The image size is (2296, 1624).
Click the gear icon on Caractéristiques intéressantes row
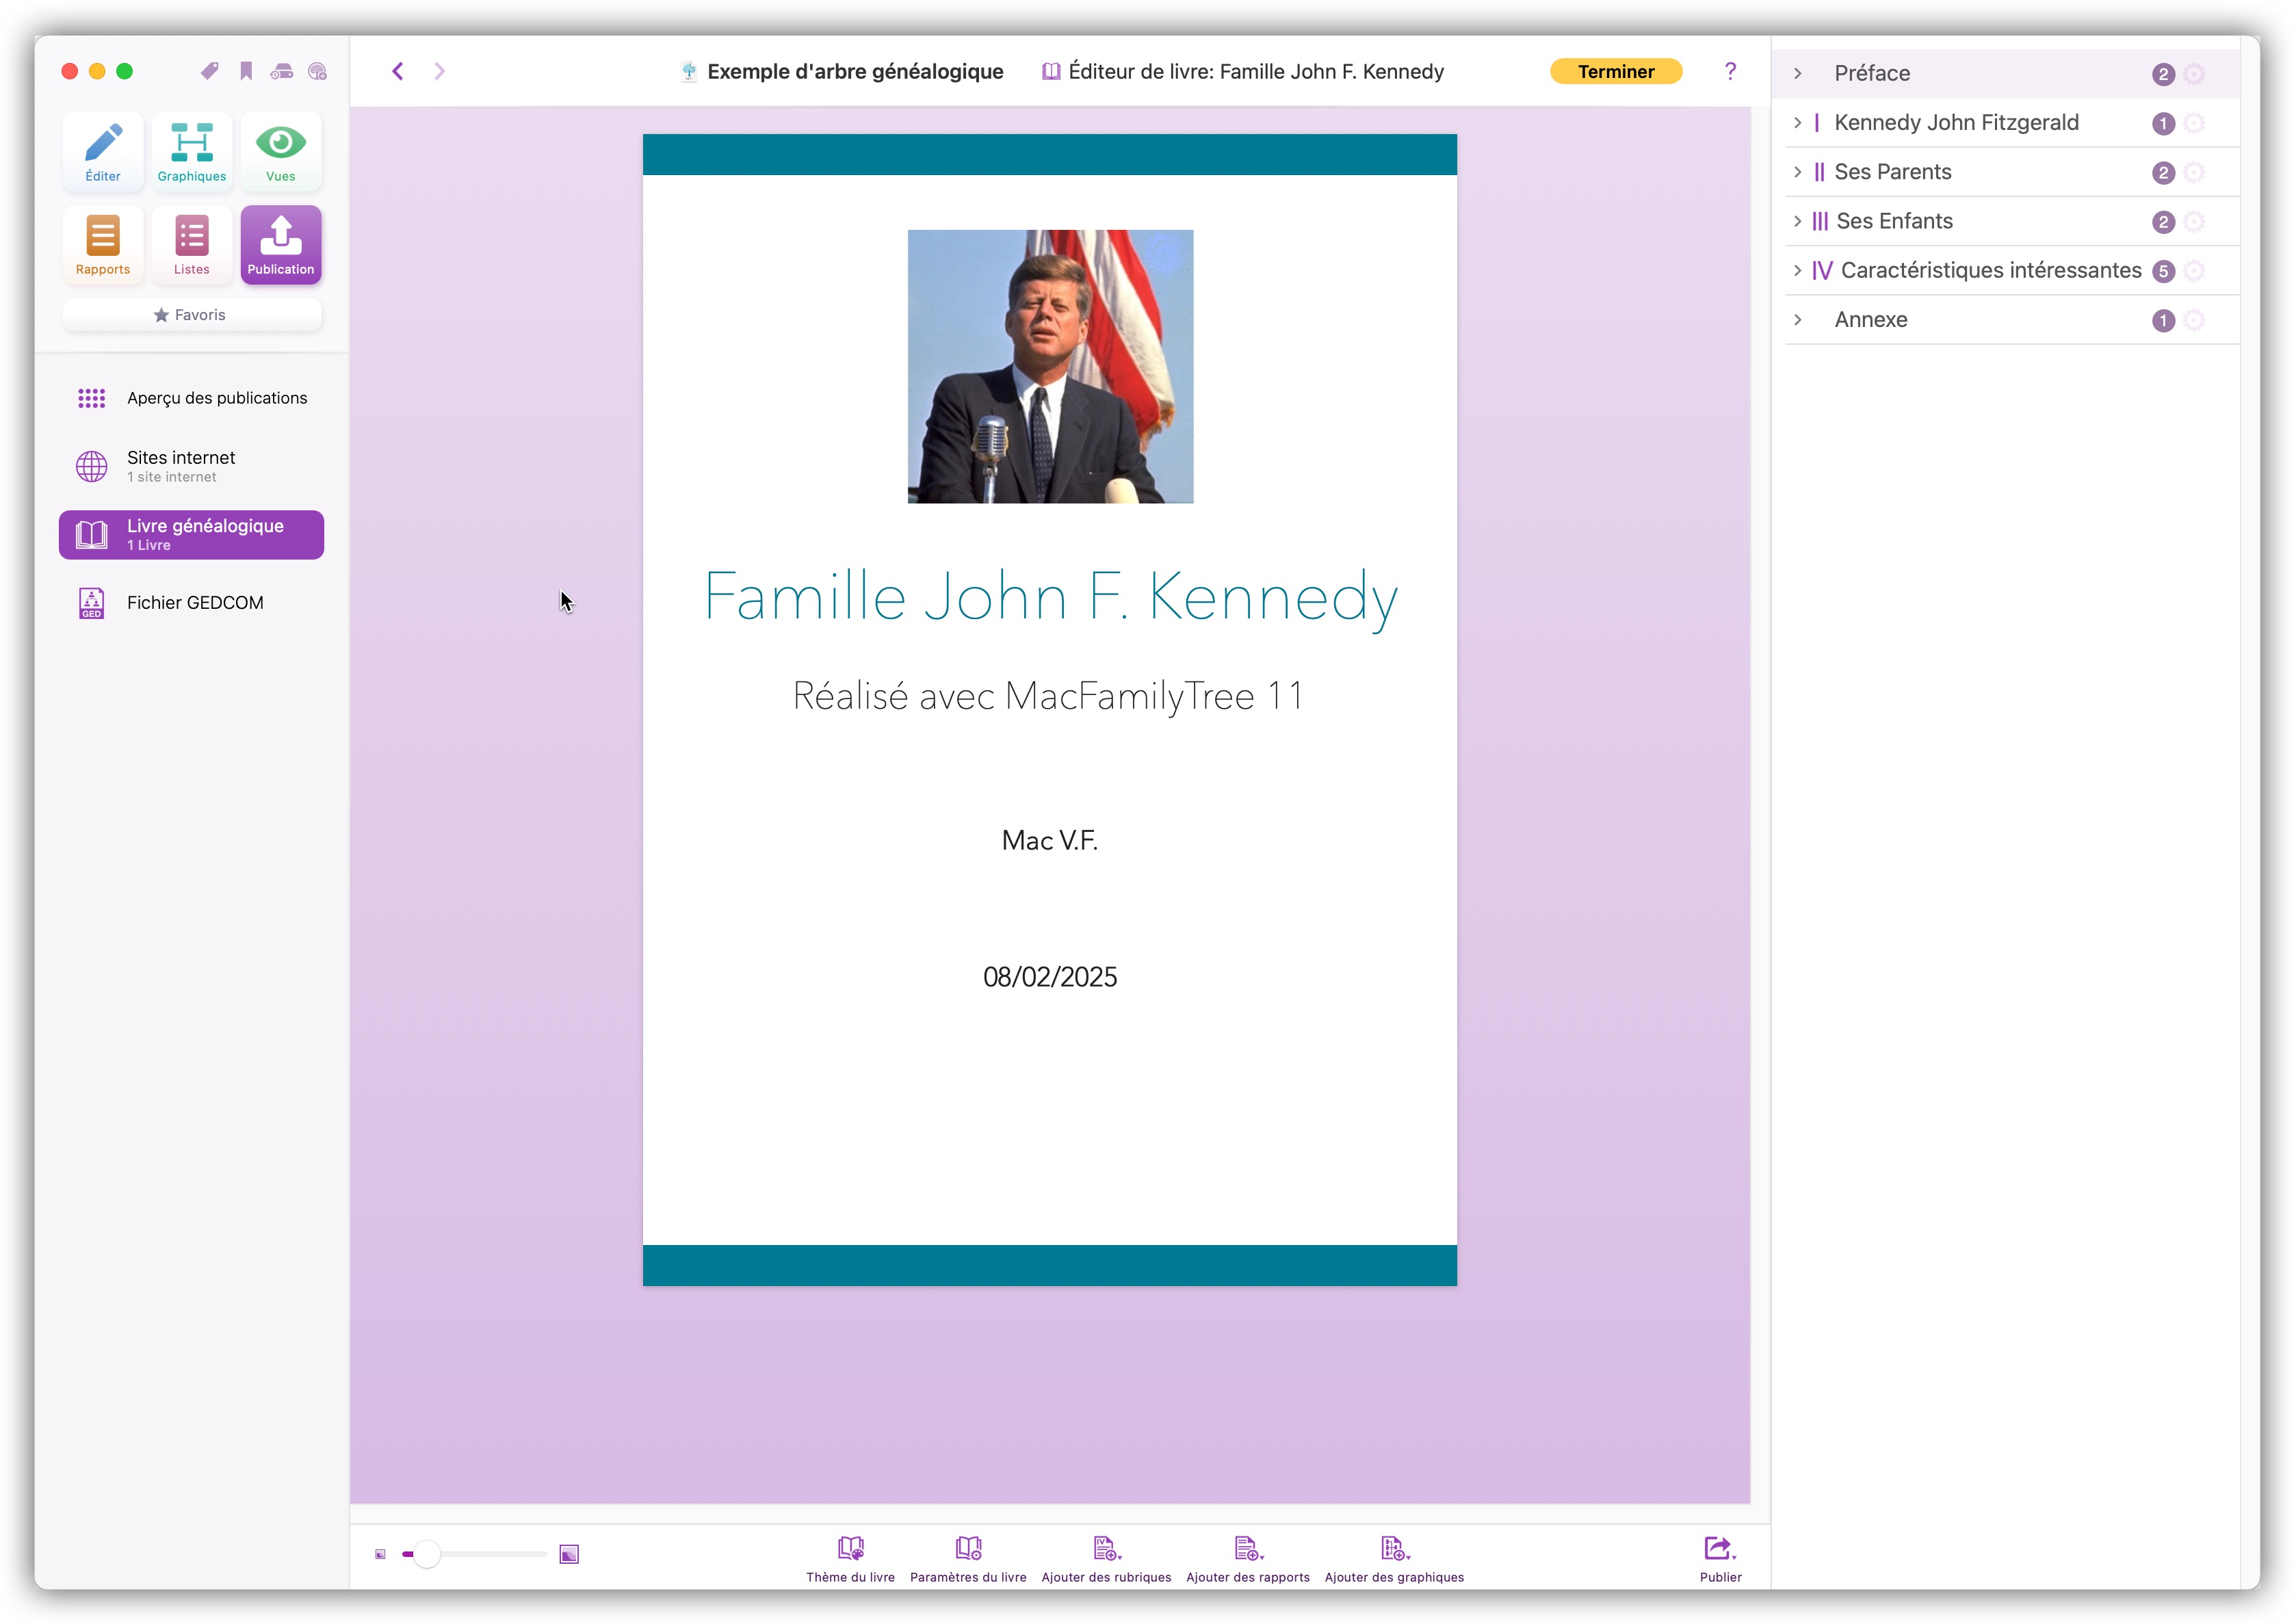(x=2194, y=271)
